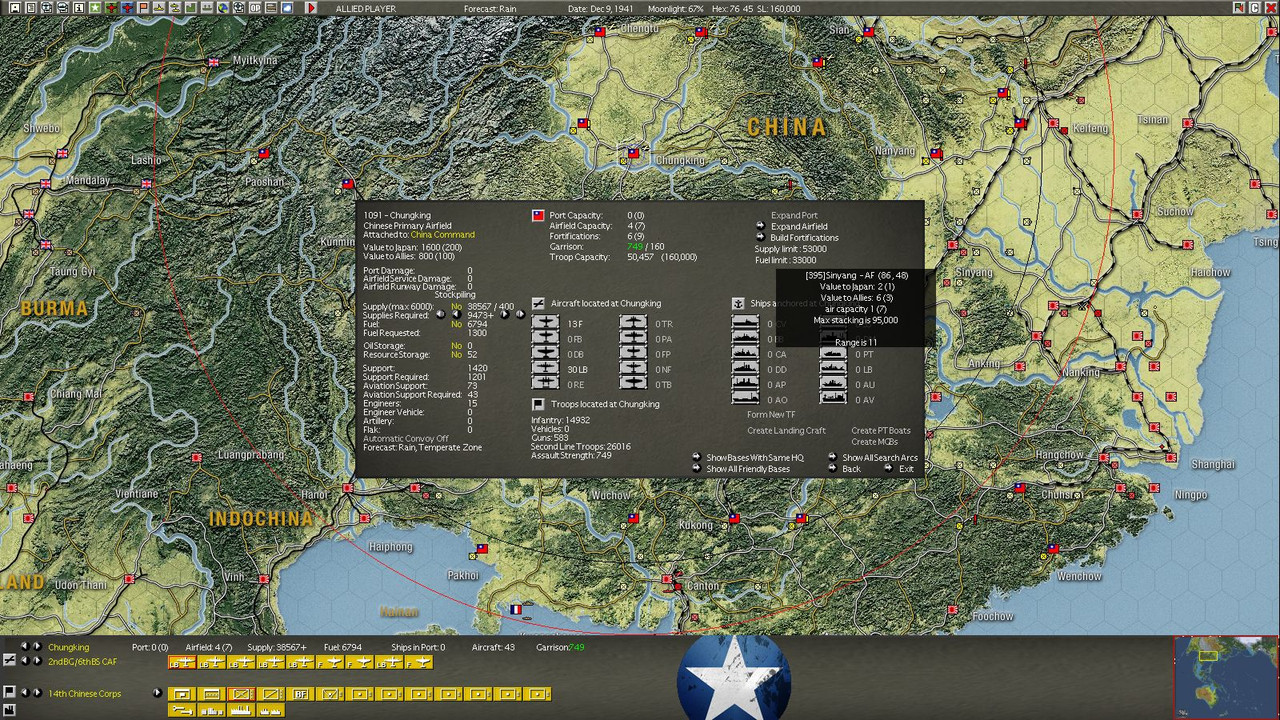1280x720 pixels.
Task: Open the aircraft list icon beside 'Aircraft located at Chungking'
Action: [538, 303]
